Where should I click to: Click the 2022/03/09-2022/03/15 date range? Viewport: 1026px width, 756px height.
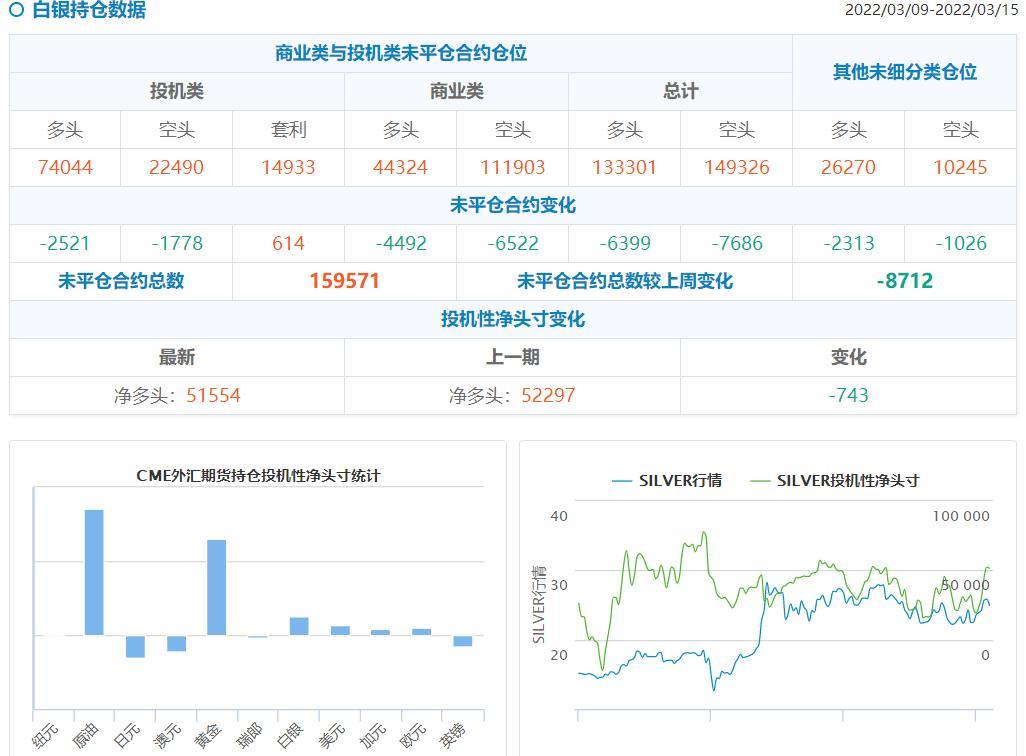930,10
